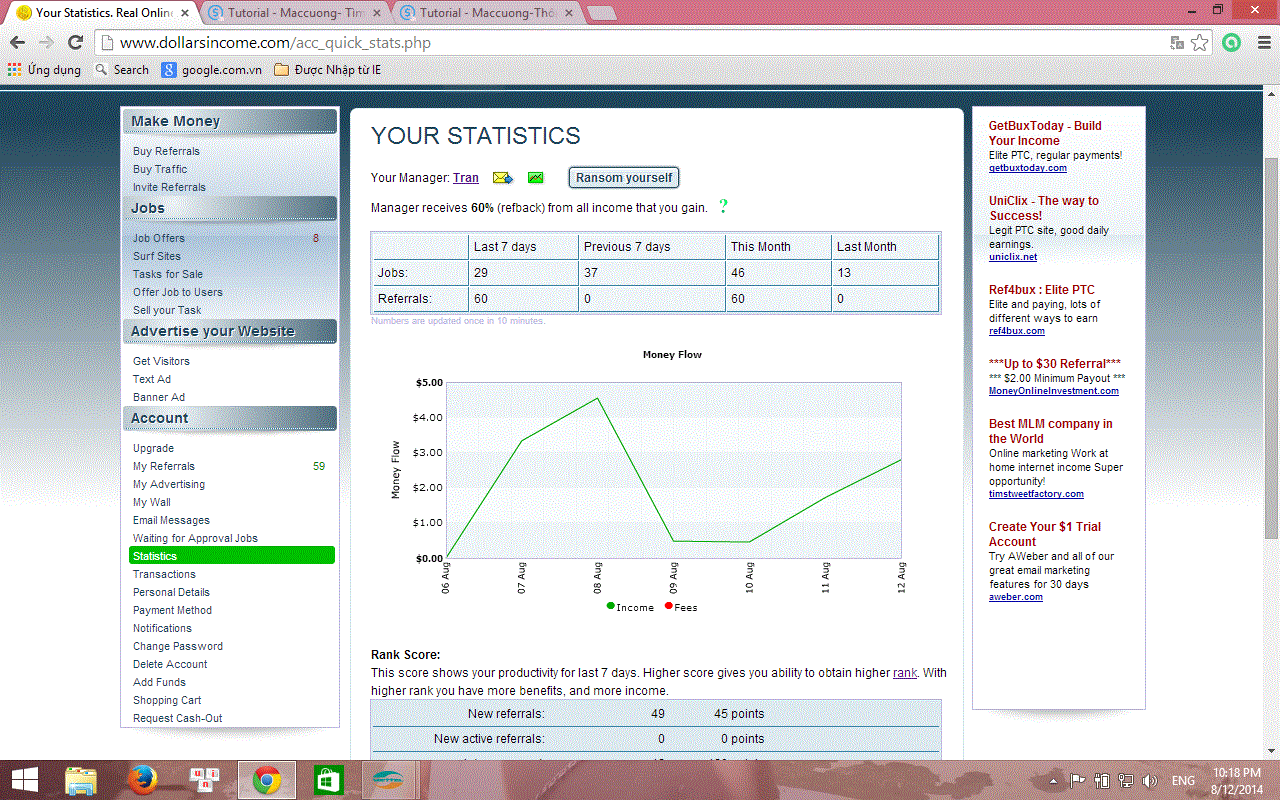This screenshot has width=1280, height=800.
Task: Visit the uniclix.net ad link
Action: [1013, 257]
